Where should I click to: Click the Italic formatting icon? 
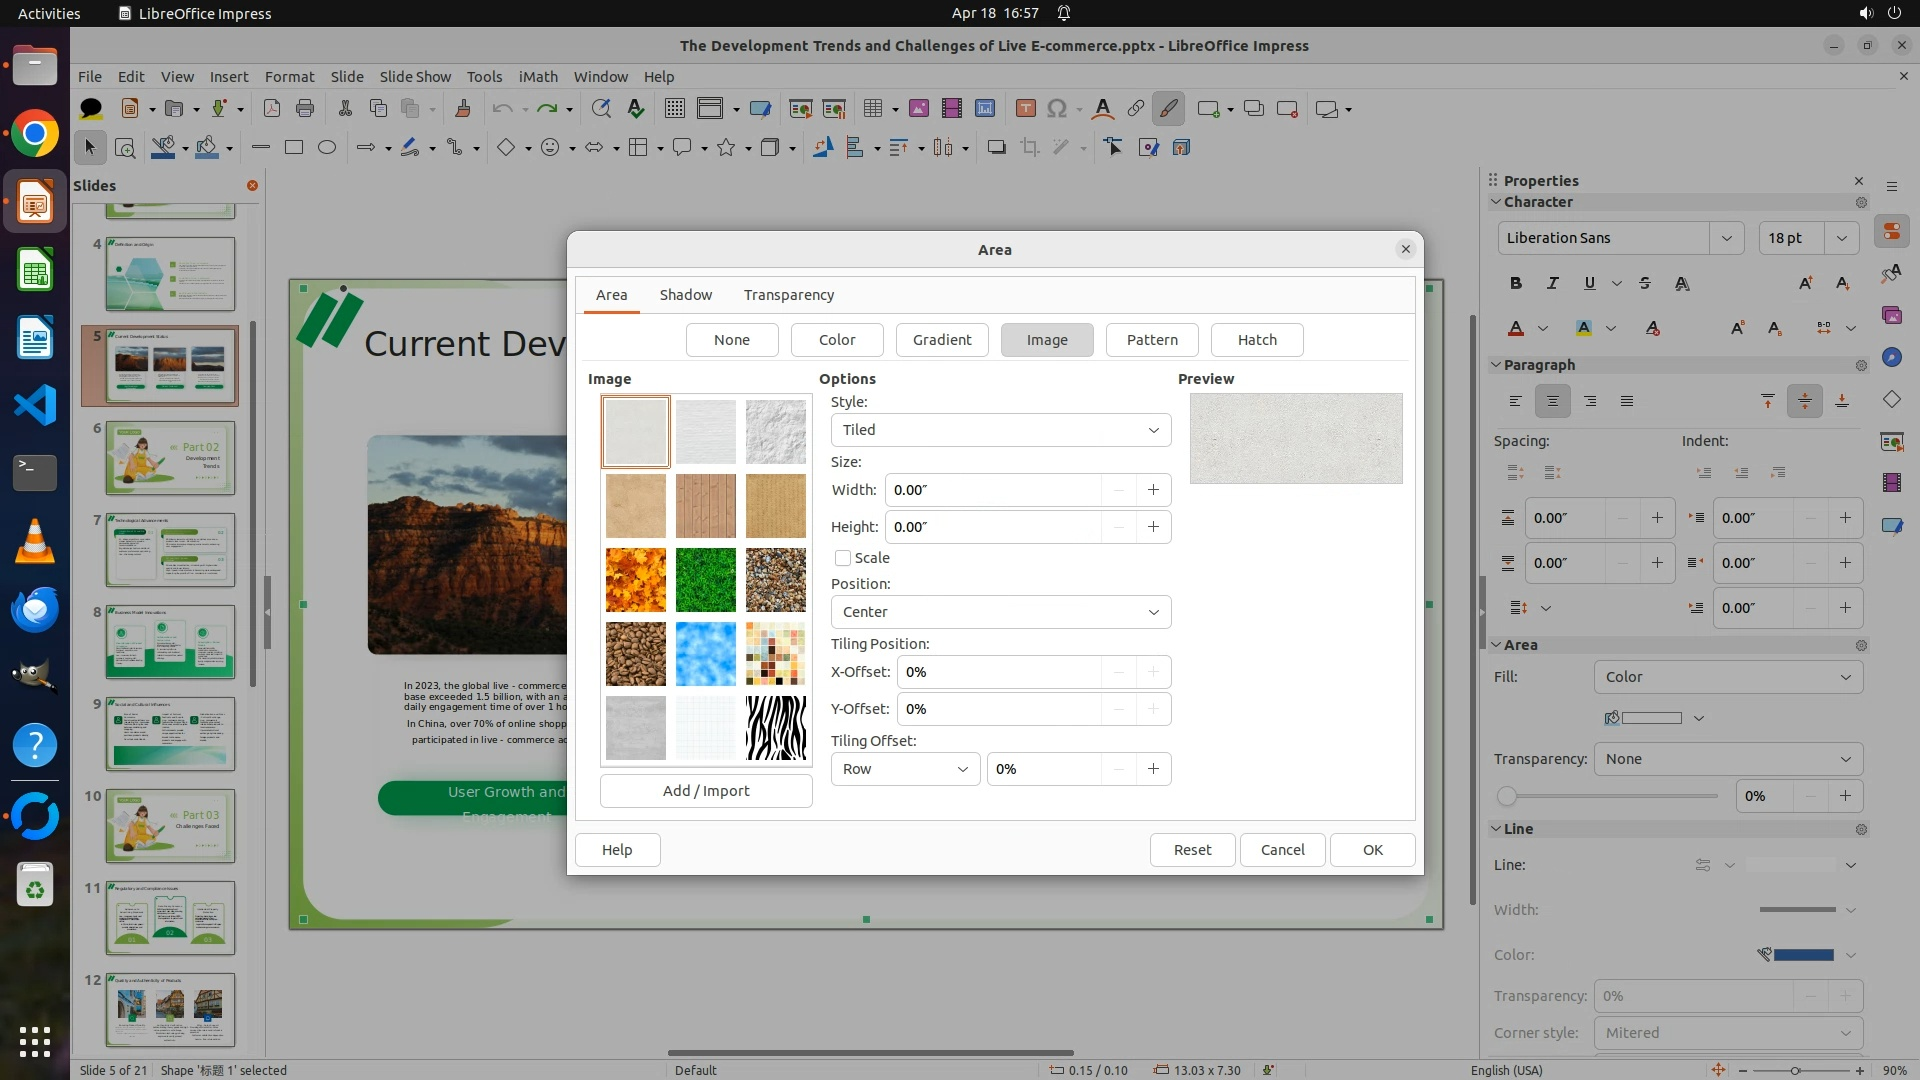(1552, 283)
